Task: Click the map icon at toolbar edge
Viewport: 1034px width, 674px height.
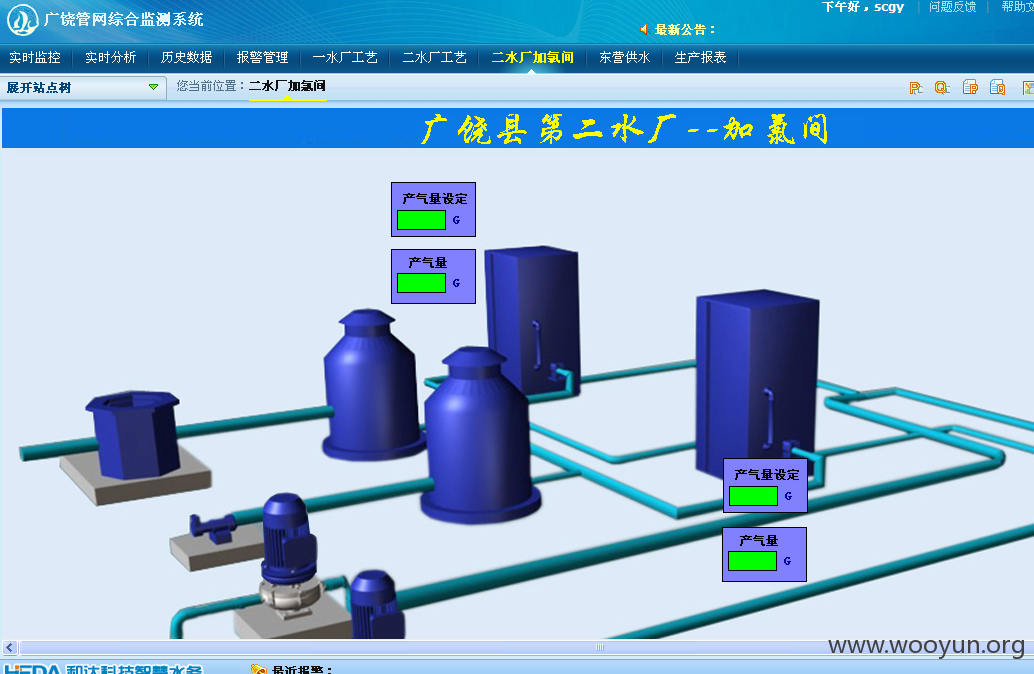Action: click(1028, 88)
